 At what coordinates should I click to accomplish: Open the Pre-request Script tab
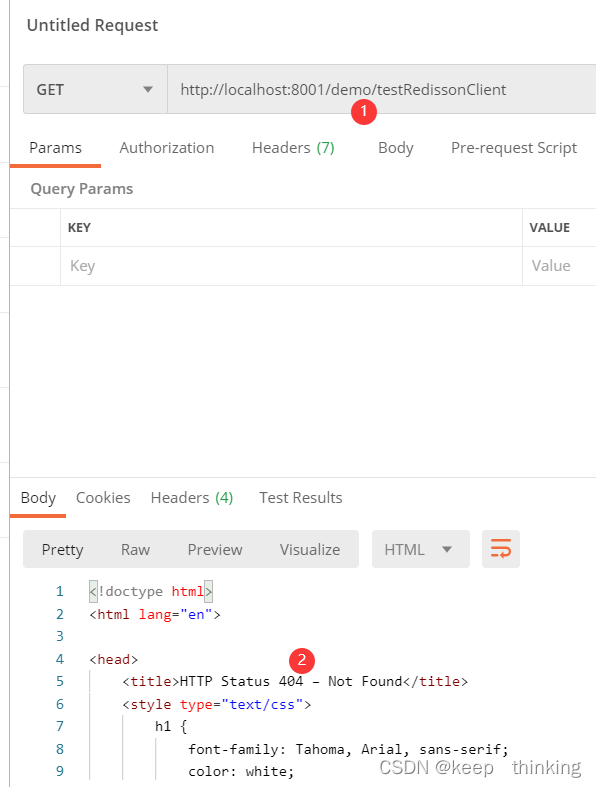point(514,148)
